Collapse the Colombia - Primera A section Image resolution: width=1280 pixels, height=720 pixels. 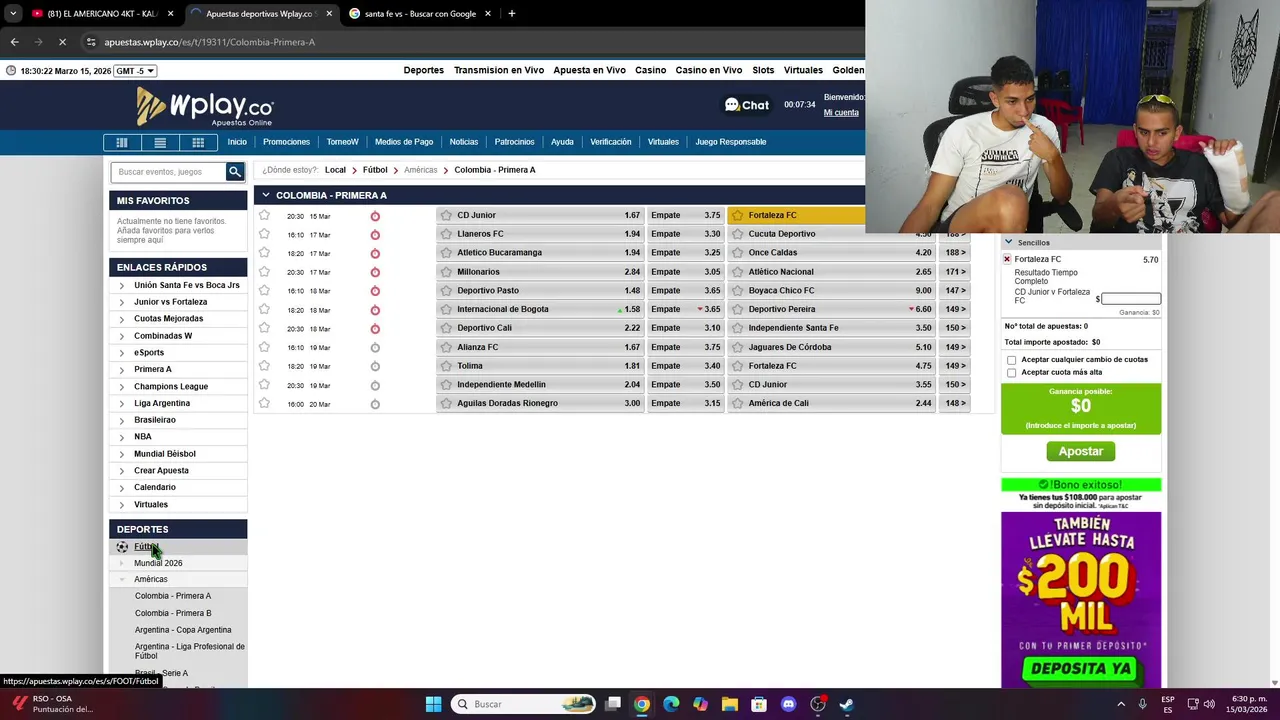click(265, 195)
